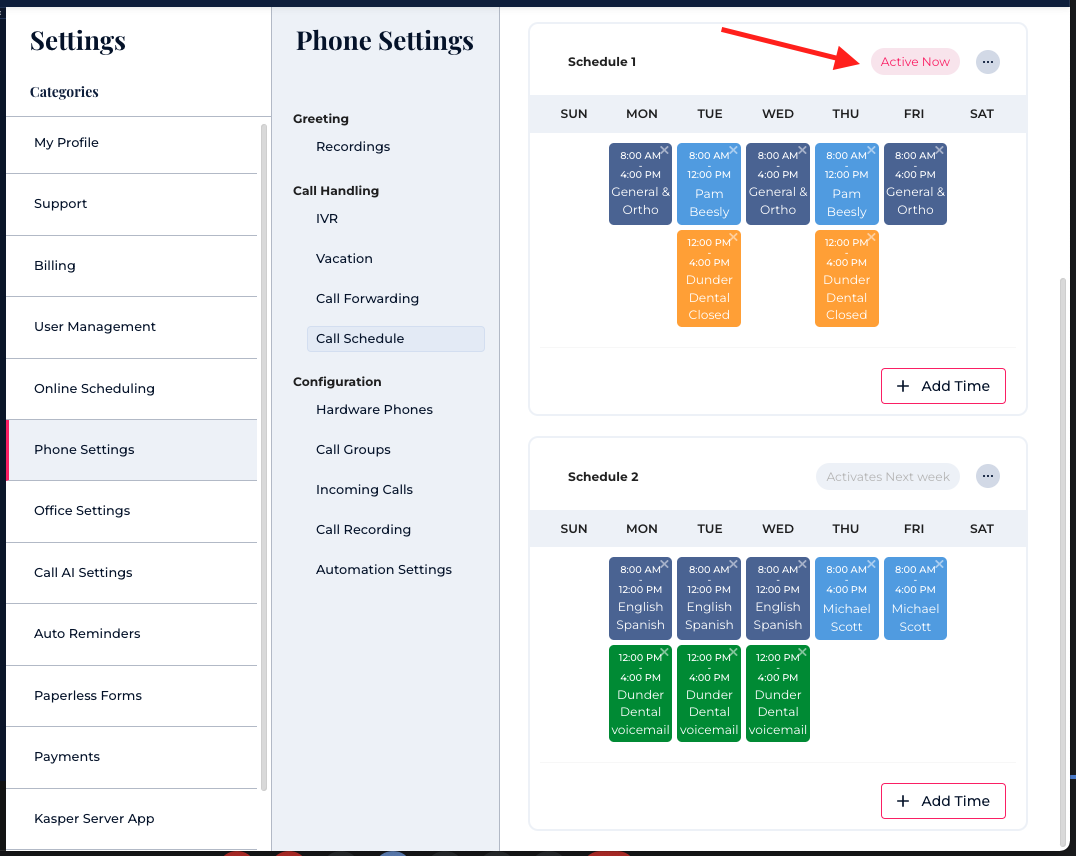Select Call AI Settings category
This screenshot has width=1076, height=856.
pyautogui.click(x=83, y=573)
